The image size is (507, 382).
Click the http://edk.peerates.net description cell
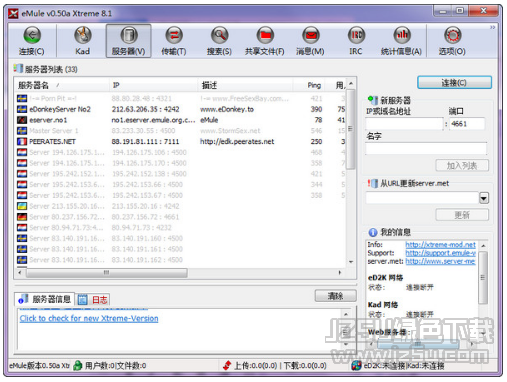237,141
